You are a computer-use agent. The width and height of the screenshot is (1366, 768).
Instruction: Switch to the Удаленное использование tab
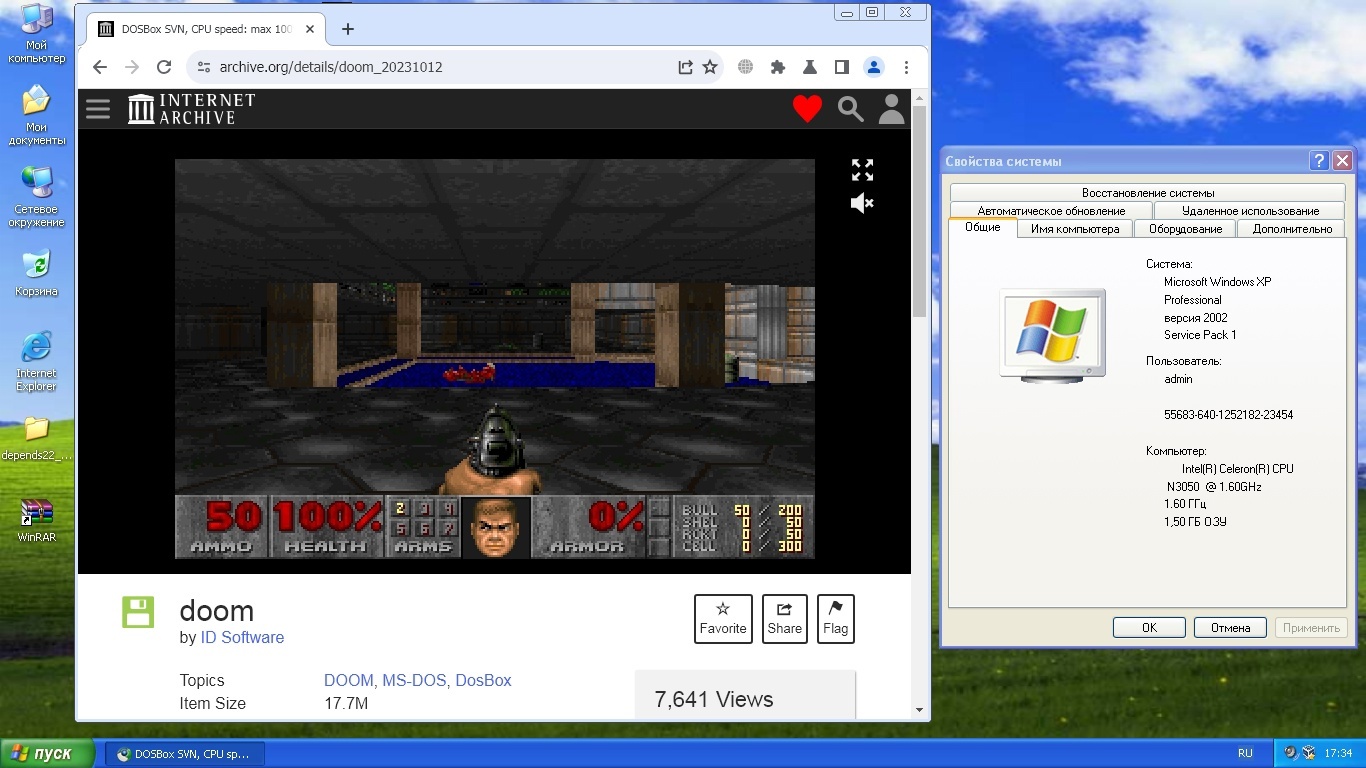click(x=1250, y=211)
